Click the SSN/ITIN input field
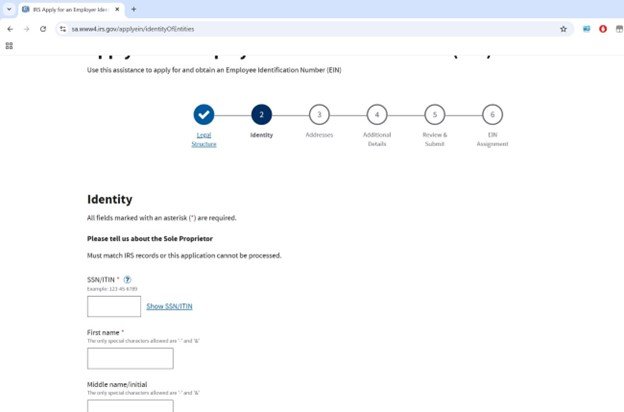This screenshot has width=624, height=412. pyautogui.click(x=114, y=306)
